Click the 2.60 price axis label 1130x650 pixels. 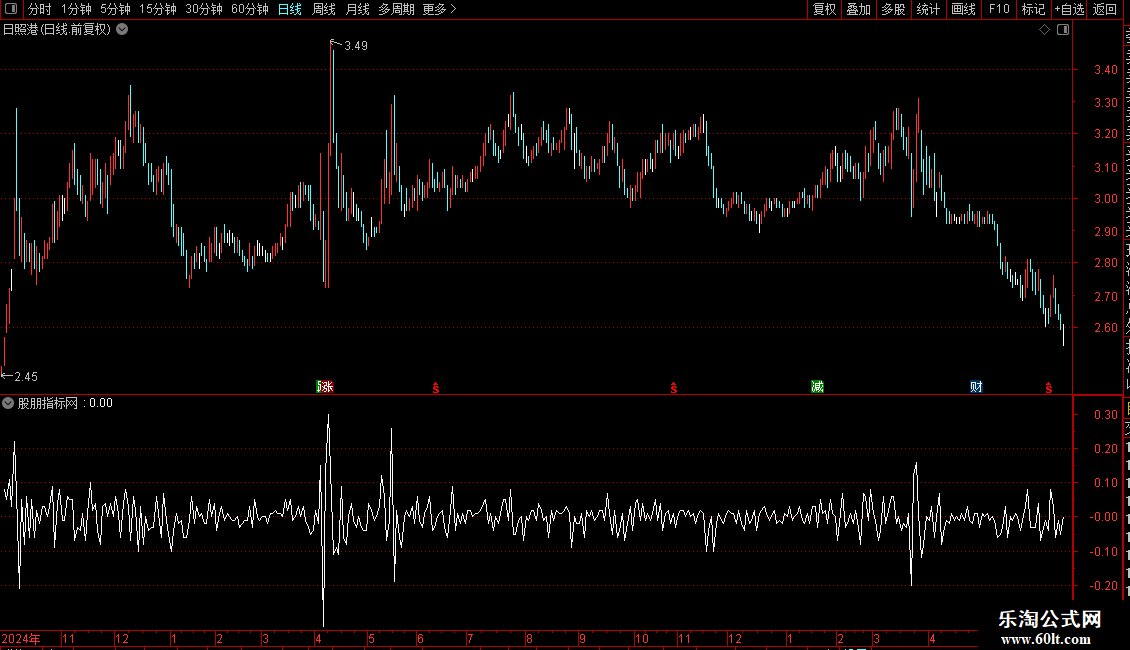pyautogui.click(x=1106, y=328)
